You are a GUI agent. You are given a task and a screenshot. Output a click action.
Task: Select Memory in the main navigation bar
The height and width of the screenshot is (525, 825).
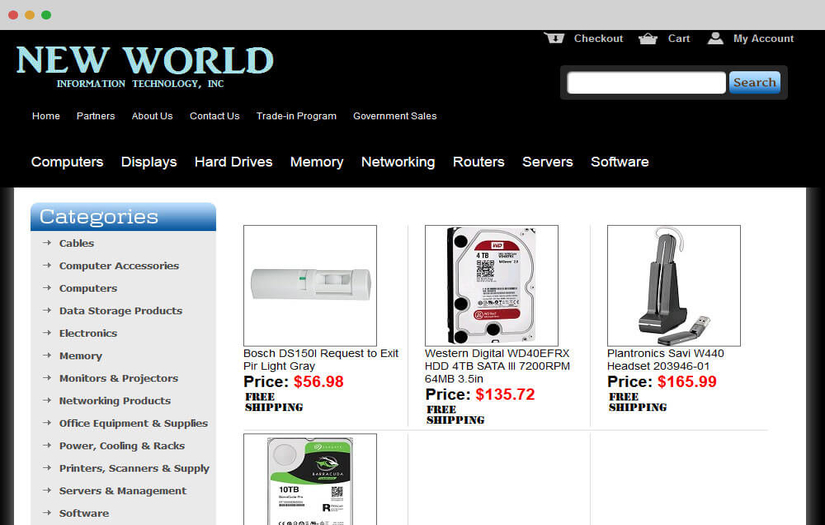tap(317, 162)
